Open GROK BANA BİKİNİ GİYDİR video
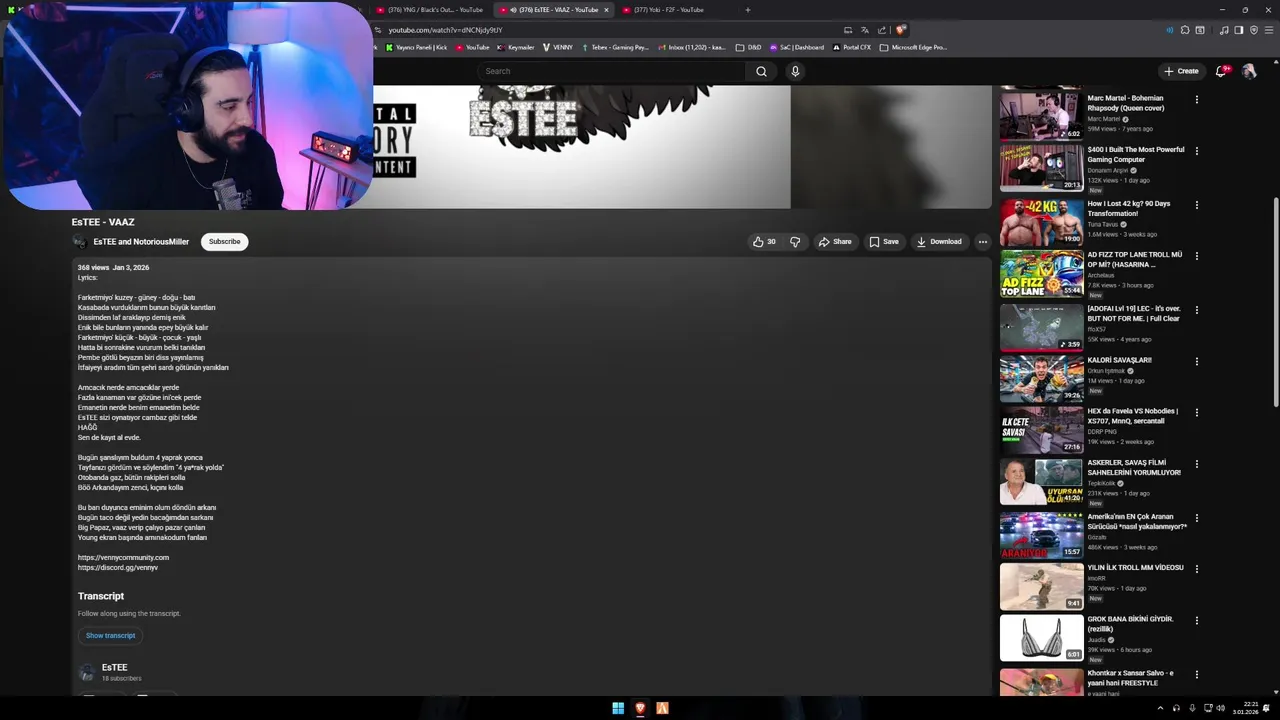Screen dimensions: 1280x720 click(x=1041, y=637)
